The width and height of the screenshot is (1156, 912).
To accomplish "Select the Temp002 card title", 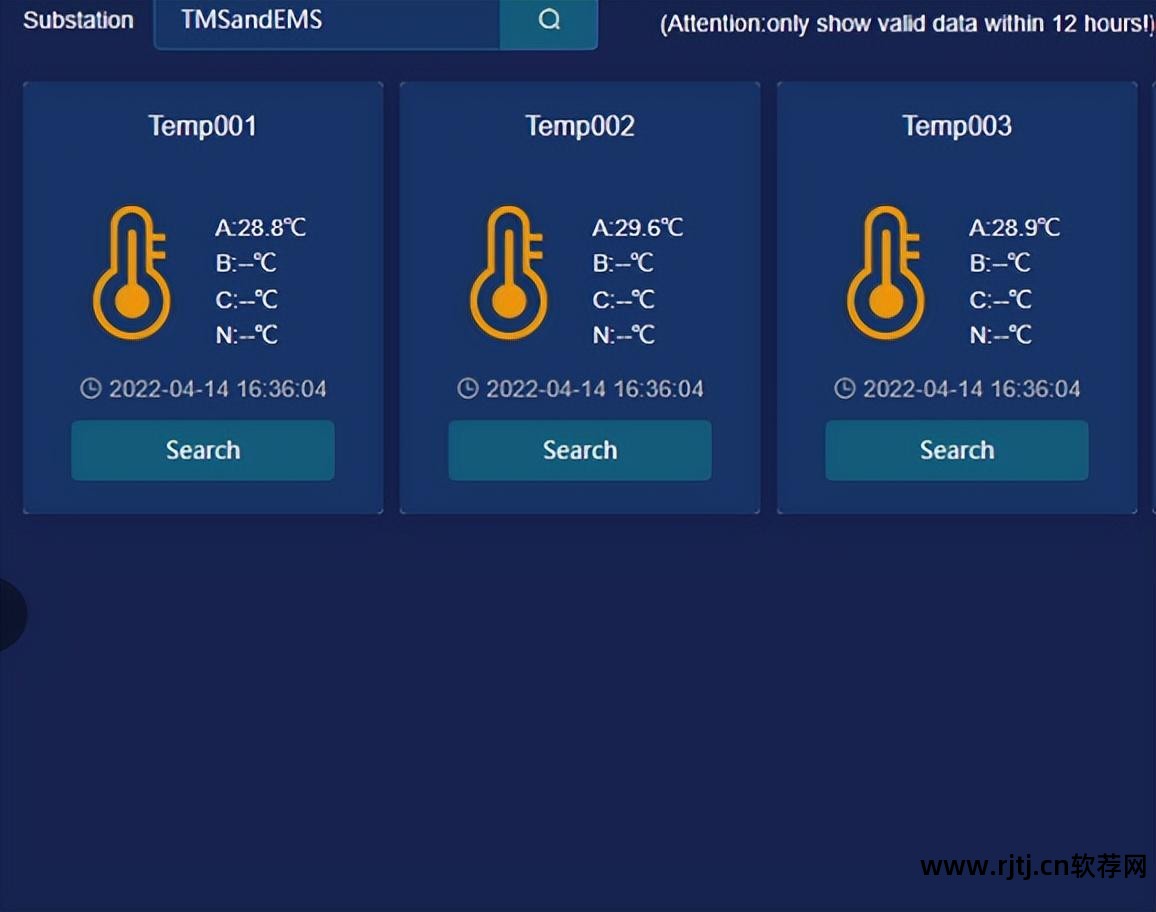I will tap(580, 126).
